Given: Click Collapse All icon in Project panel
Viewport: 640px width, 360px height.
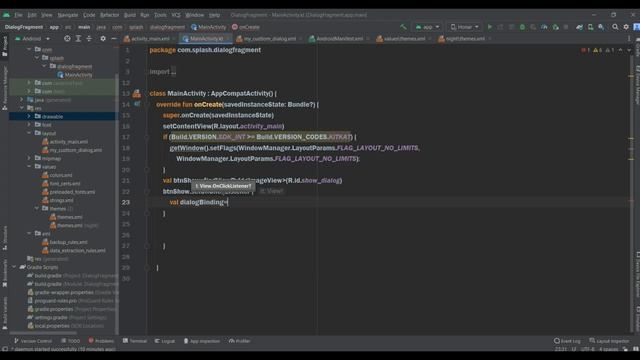Looking at the screenshot, I should 89,38.
